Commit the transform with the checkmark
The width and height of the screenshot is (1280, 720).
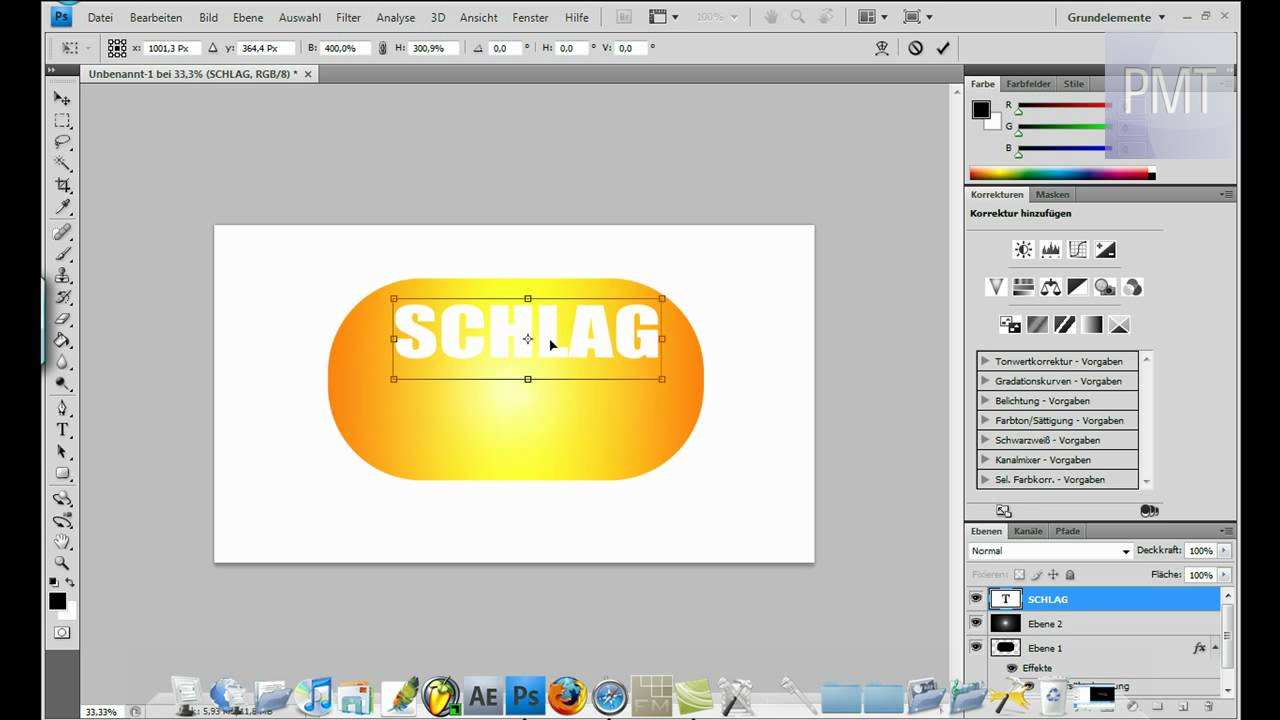pyautogui.click(x=942, y=48)
